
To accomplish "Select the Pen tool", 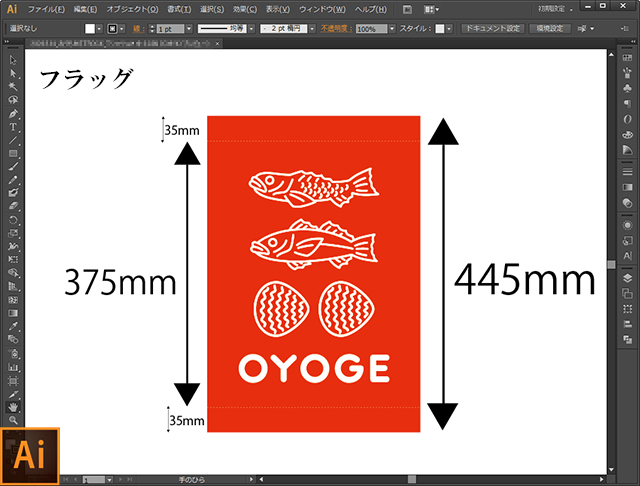I will point(13,114).
